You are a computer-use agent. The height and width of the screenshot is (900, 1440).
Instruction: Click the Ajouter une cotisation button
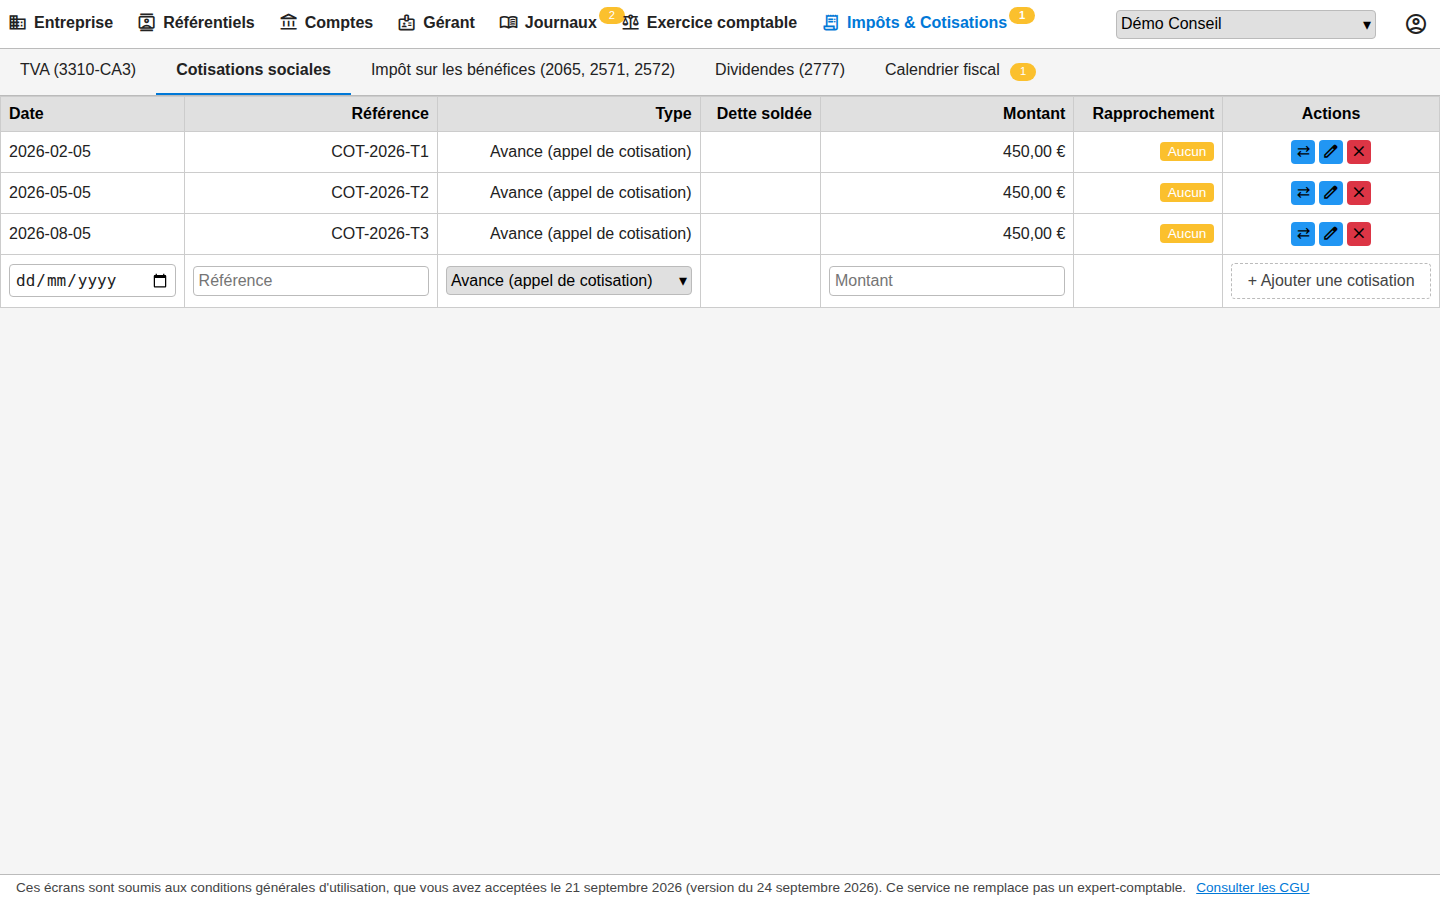(1331, 281)
